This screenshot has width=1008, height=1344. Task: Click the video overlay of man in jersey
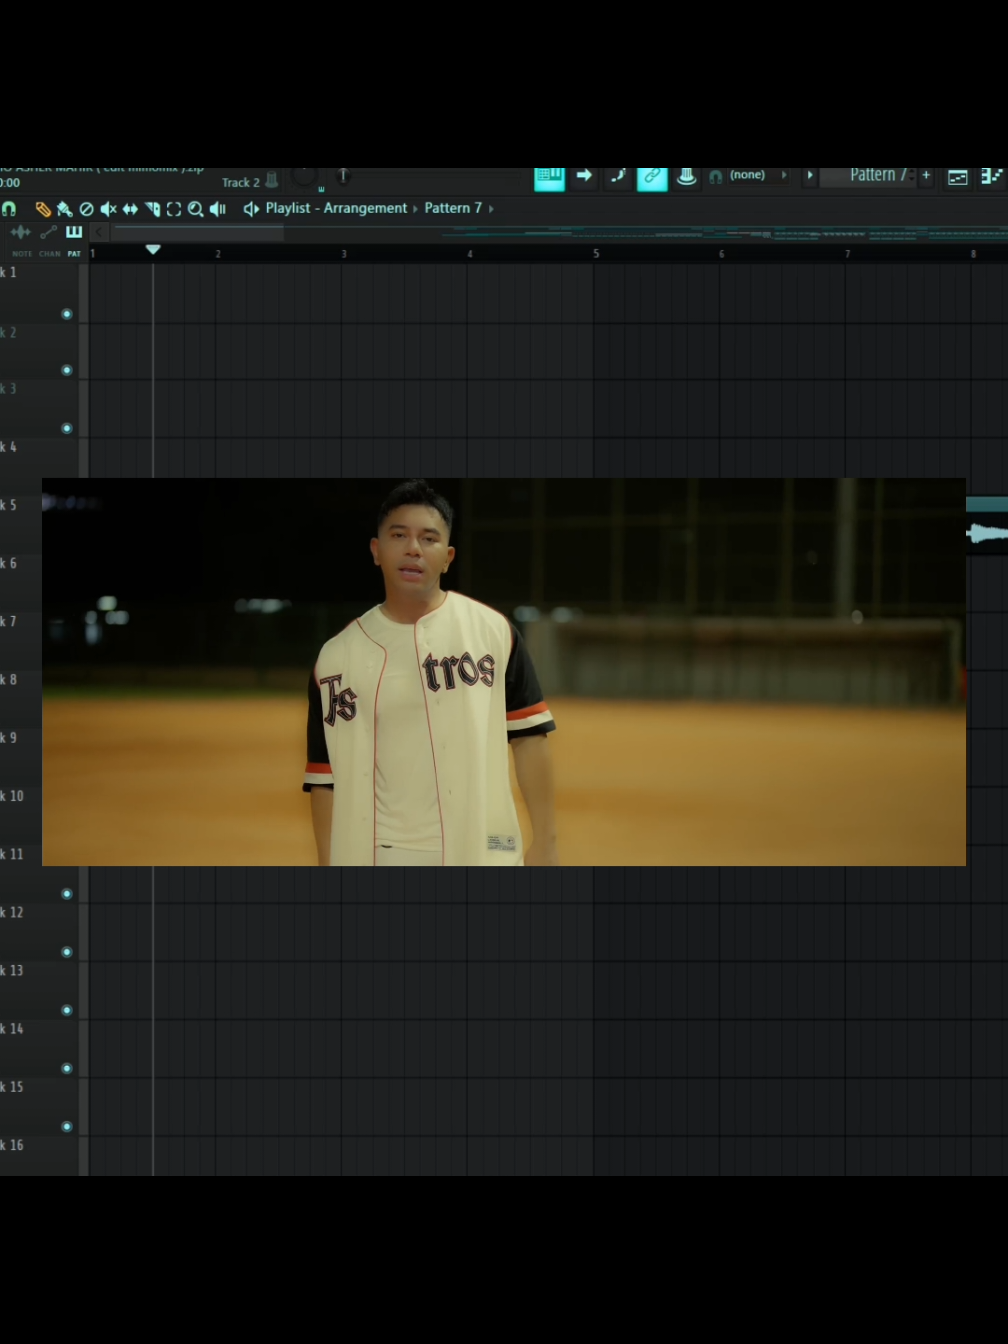click(504, 672)
